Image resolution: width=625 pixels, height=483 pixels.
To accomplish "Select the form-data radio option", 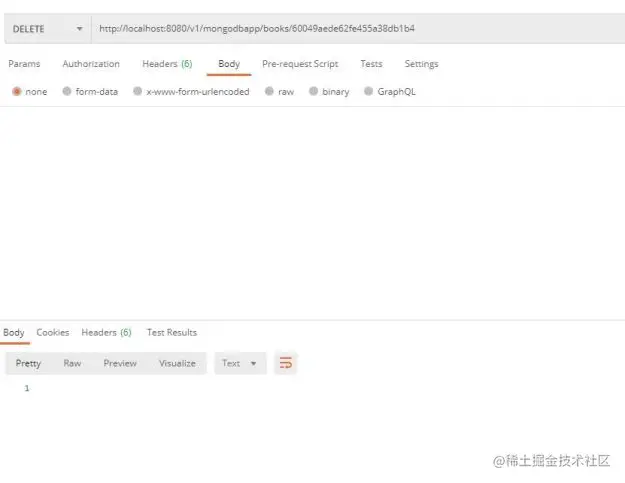I will 67,92.
